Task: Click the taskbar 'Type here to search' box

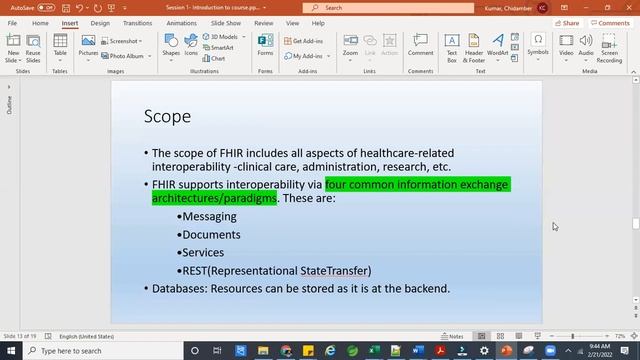Action: pos(103,351)
